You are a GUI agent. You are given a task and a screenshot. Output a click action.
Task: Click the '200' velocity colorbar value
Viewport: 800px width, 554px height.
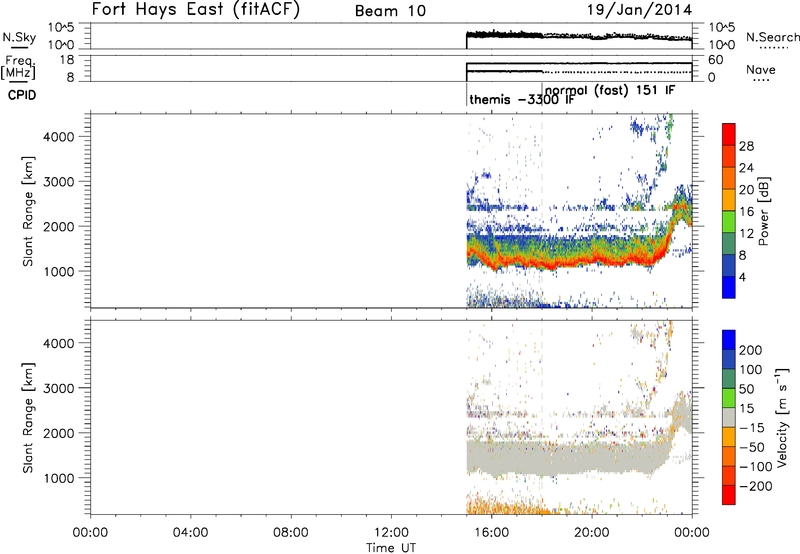point(751,350)
